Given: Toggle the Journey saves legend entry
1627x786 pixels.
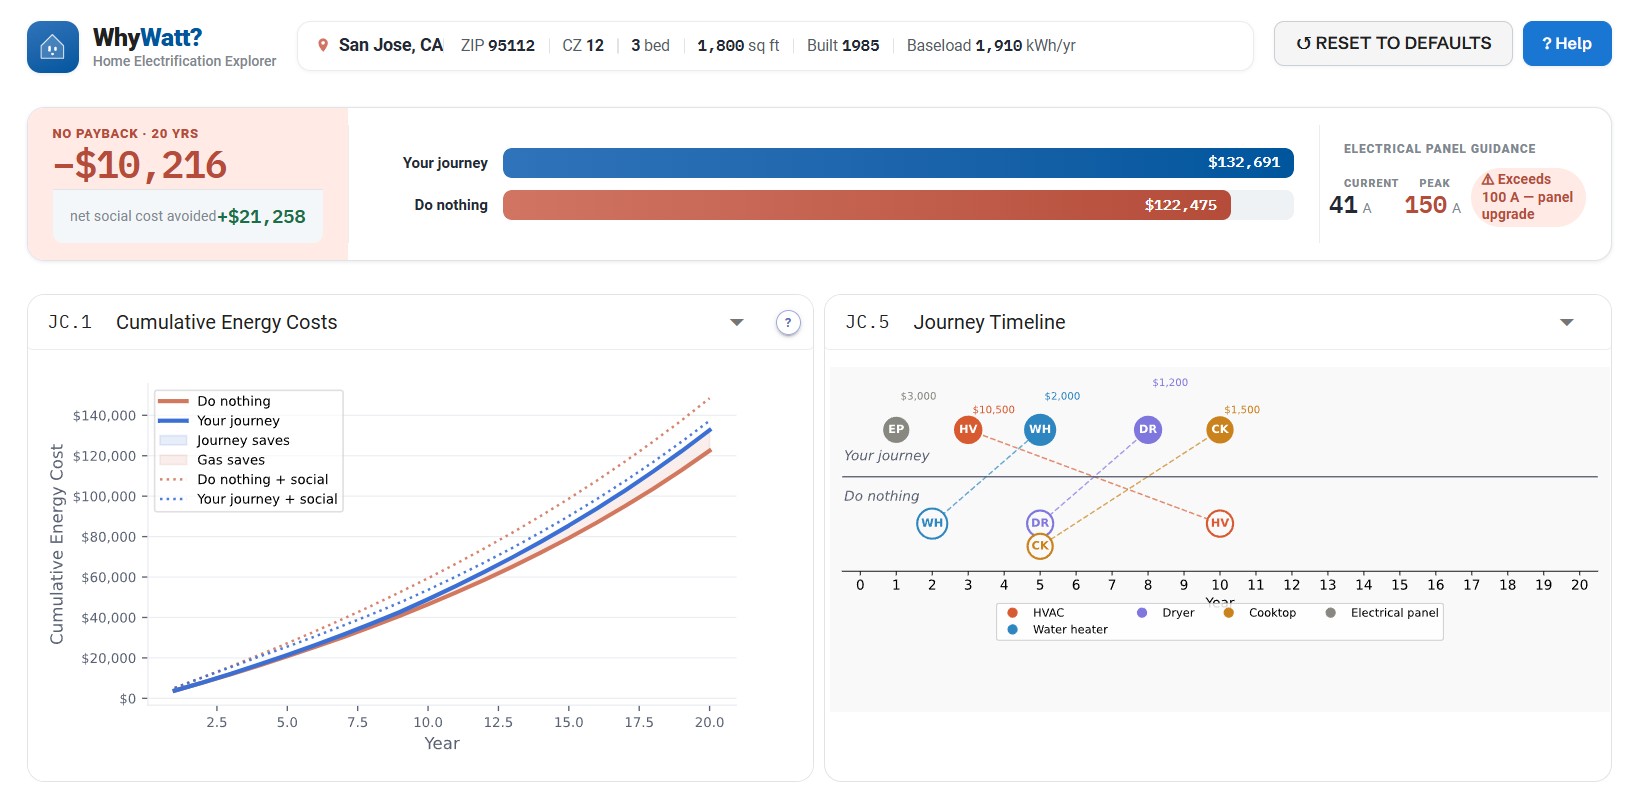Looking at the screenshot, I should (x=224, y=440).
